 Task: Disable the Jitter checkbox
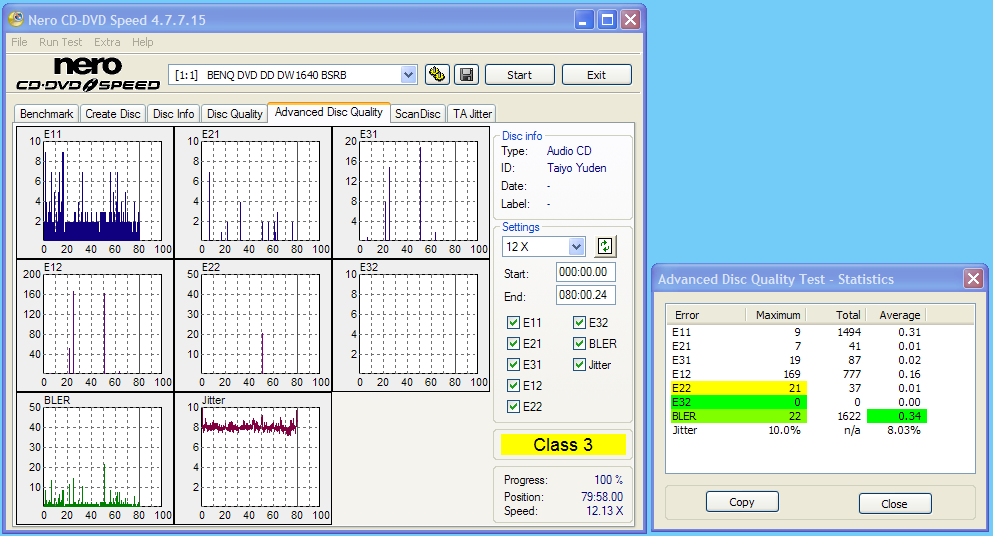click(x=580, y=365)
